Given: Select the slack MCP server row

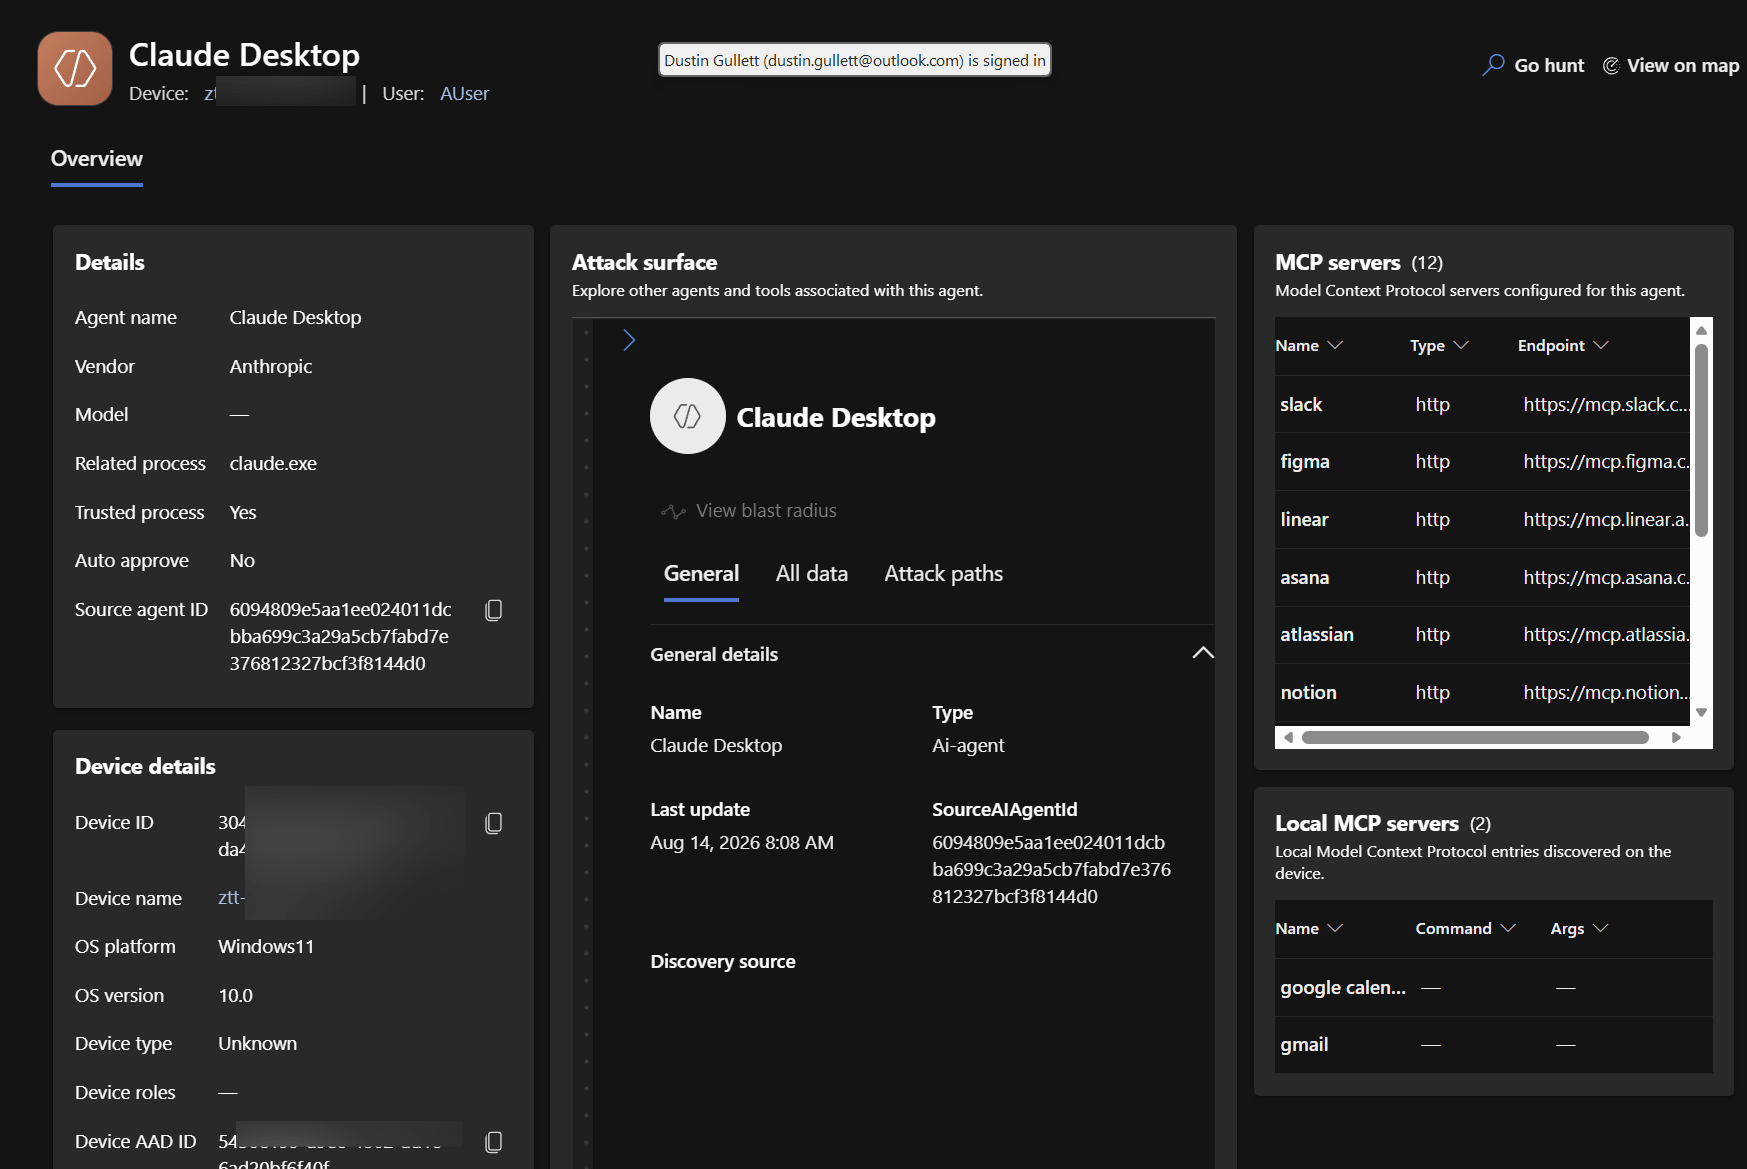Looking at the screenshot, I should pos(1483,405).
